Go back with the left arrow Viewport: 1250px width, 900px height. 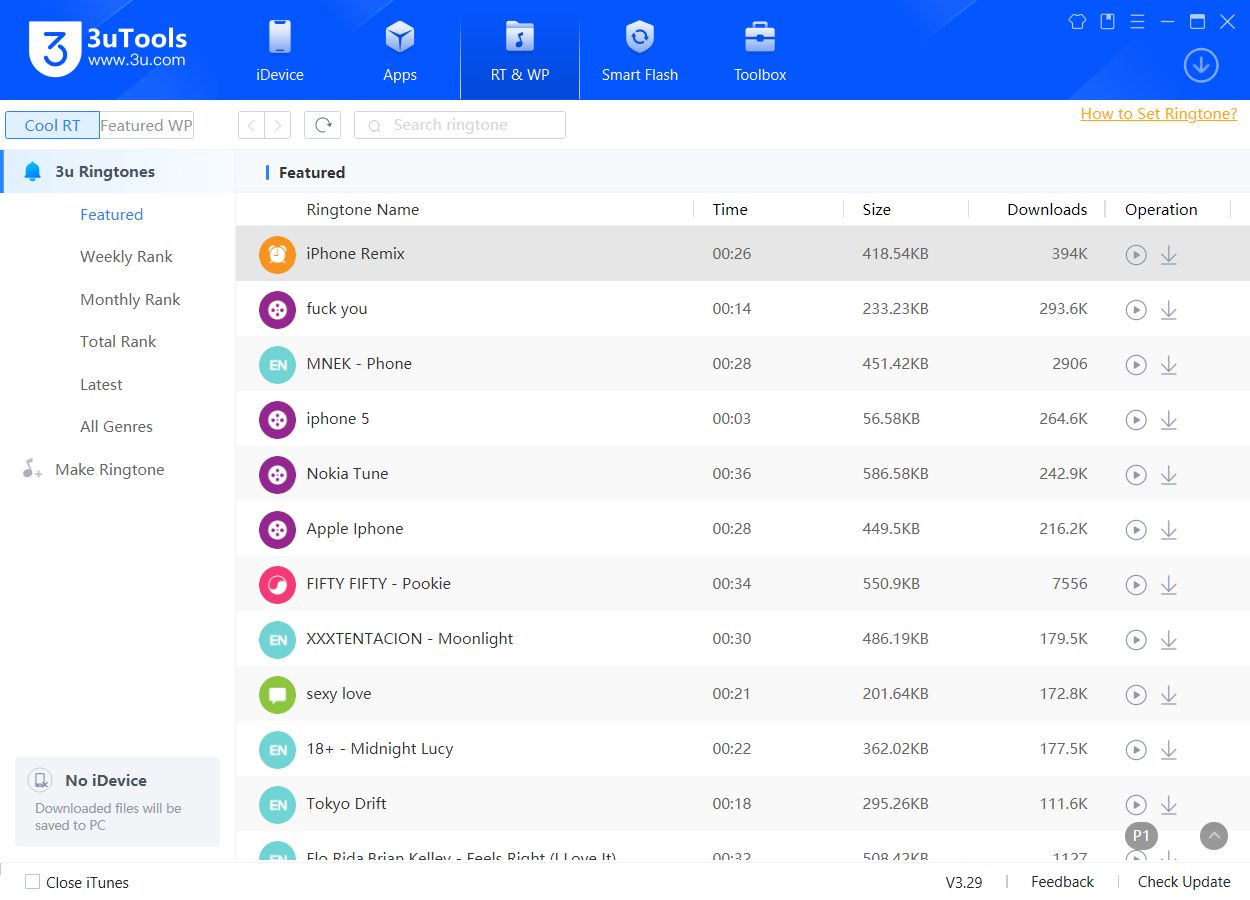251,125
